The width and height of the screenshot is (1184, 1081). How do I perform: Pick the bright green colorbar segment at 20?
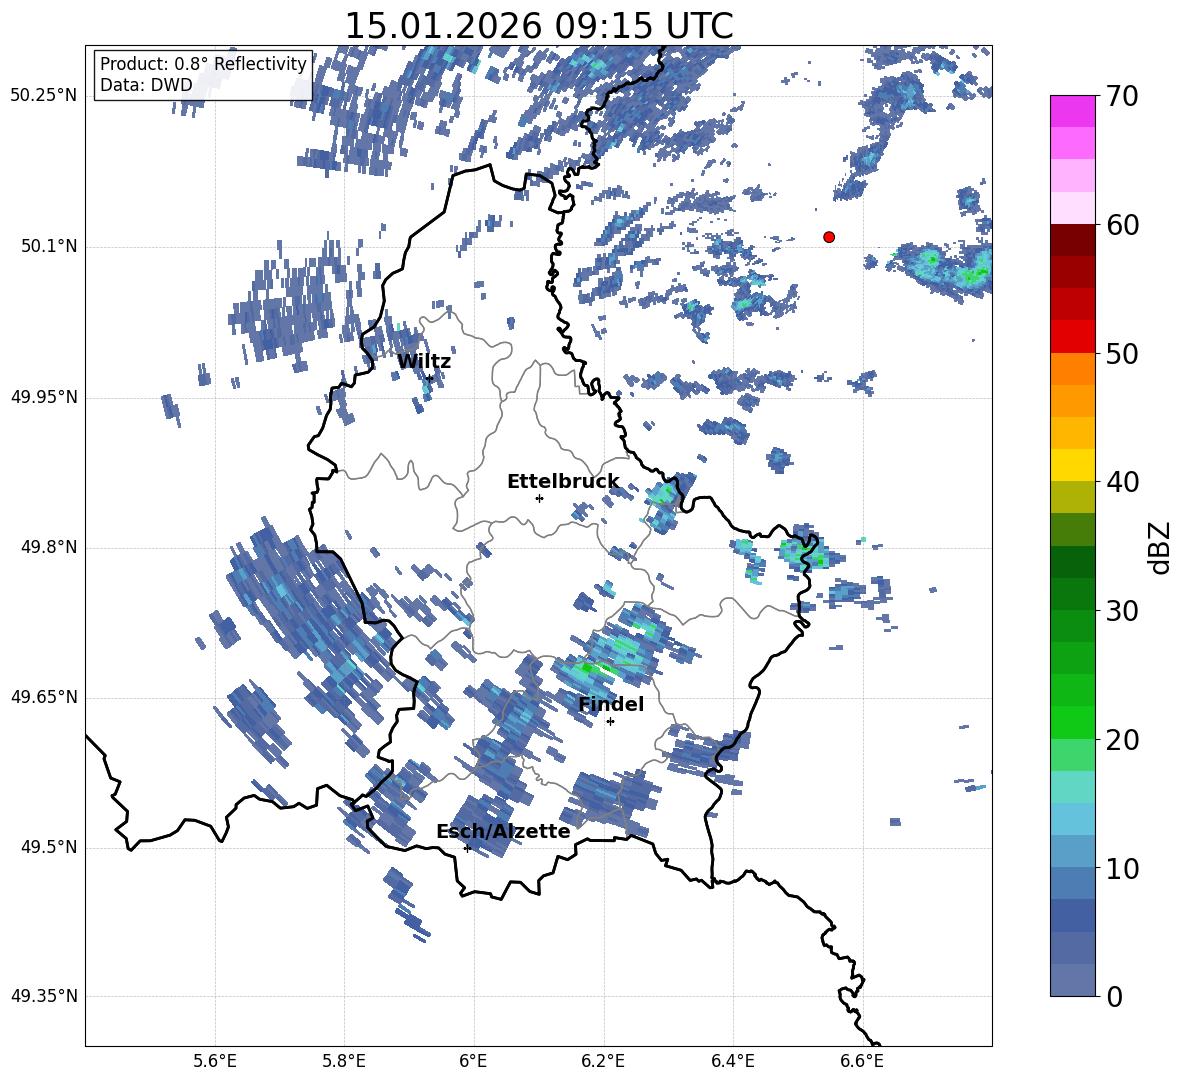[1072, 722]
